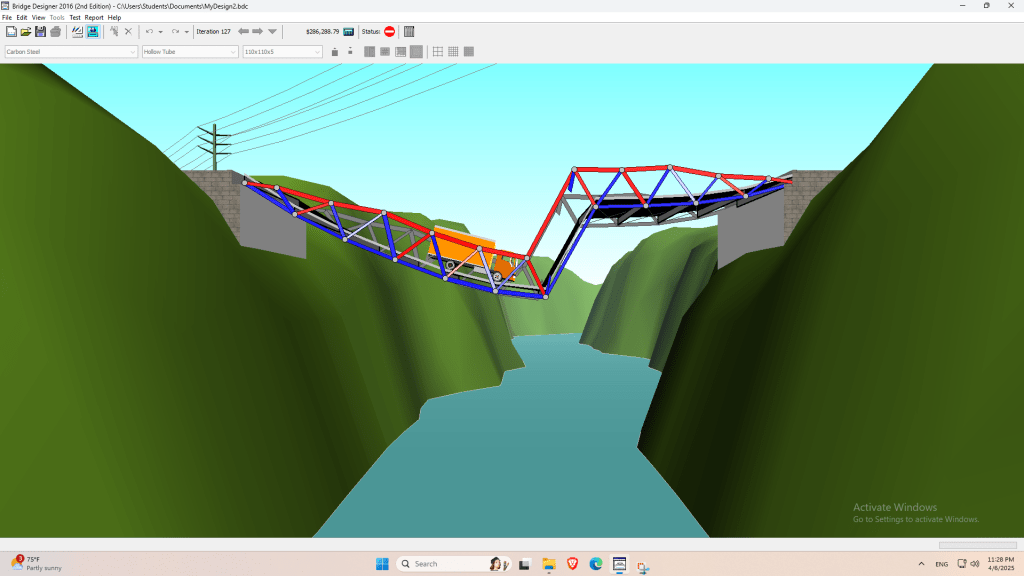The height and width of the screenshot is (576, 1024).
Task: Open Task View from the taskbar
Action: pos(524,564)
